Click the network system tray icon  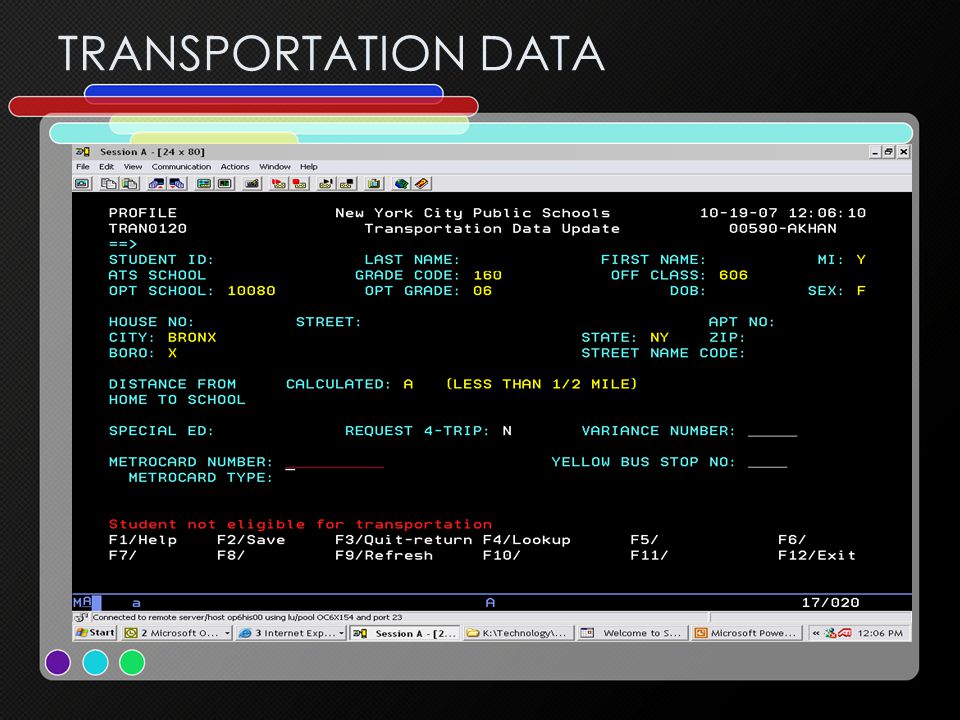point(830,633)
